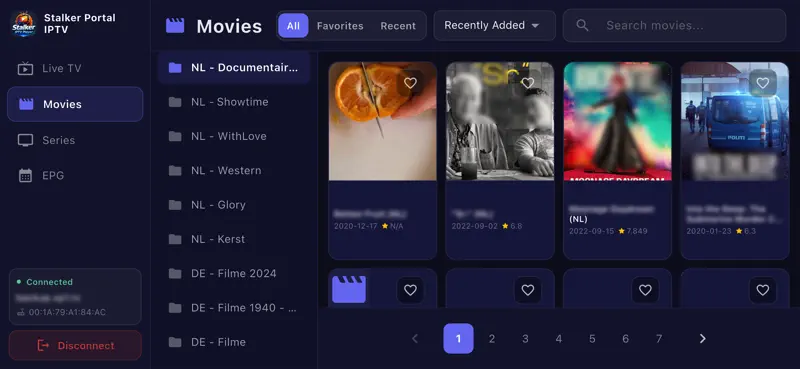Toggle heart on fourth card of second row

pos(762,290)
